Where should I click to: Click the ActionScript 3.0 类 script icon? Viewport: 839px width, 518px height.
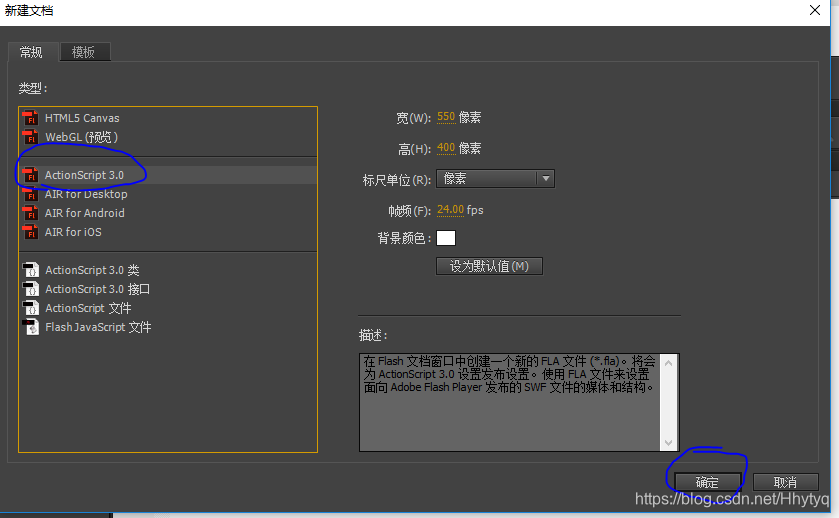click(x=30, y=270)
